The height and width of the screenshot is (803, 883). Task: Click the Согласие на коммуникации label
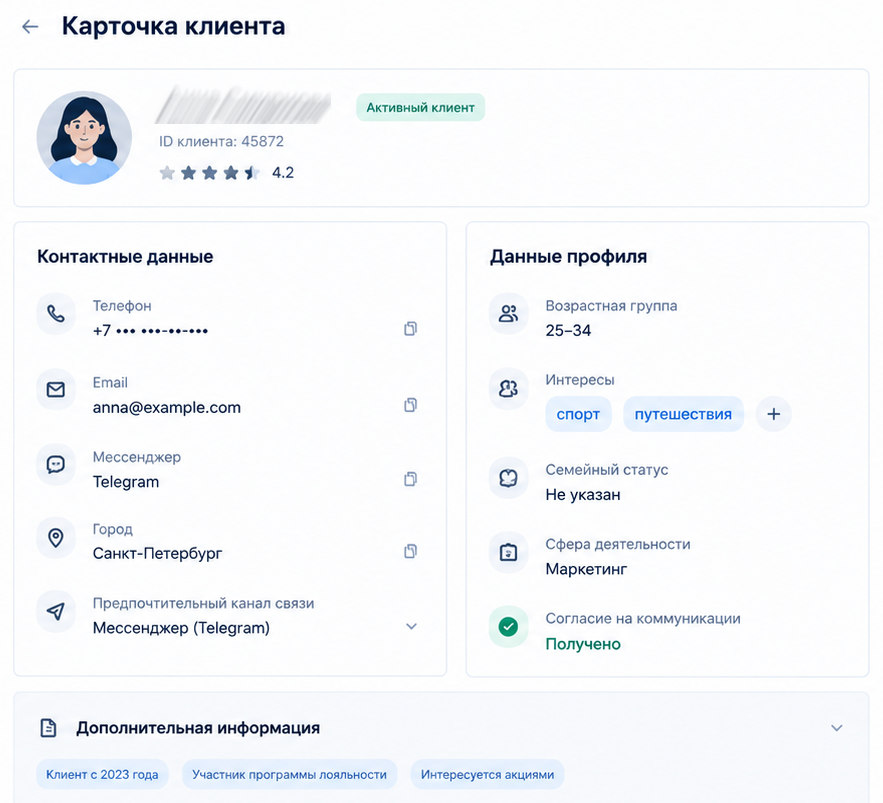pos(643,618)
